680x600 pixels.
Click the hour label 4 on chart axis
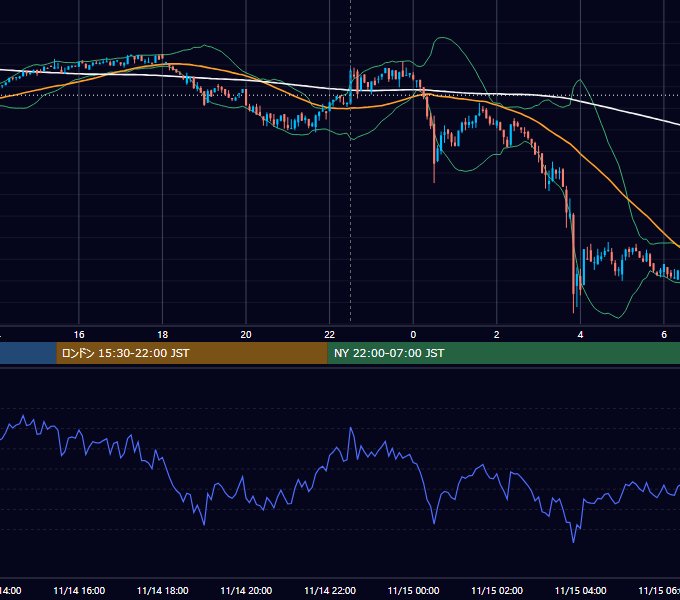580,335
